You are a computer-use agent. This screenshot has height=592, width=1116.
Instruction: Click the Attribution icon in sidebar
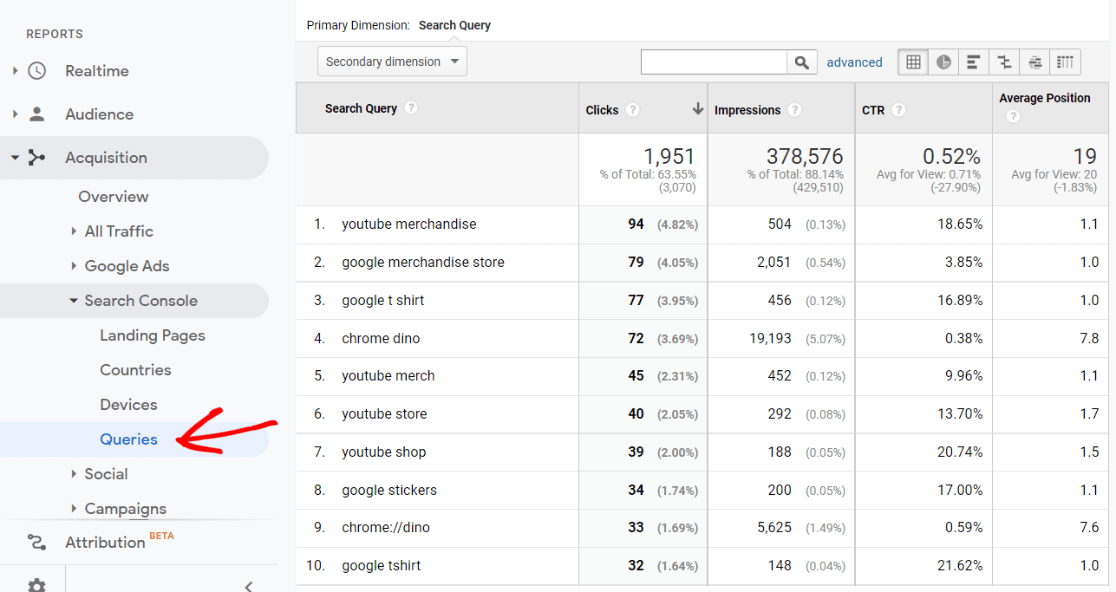(x=36, y=542)
